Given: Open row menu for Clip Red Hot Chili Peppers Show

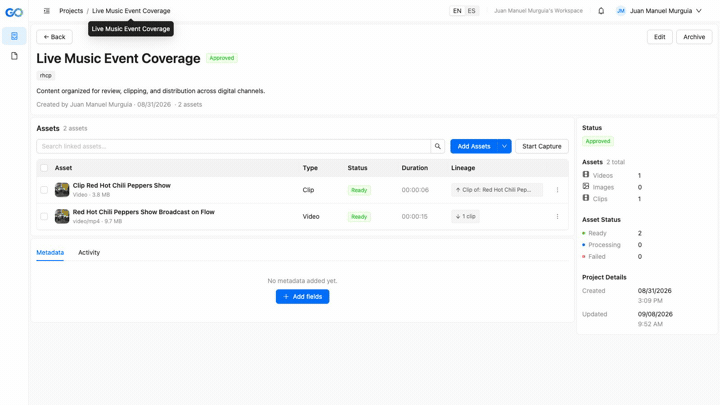Looking at the screenshot, I should pos(557,190).
